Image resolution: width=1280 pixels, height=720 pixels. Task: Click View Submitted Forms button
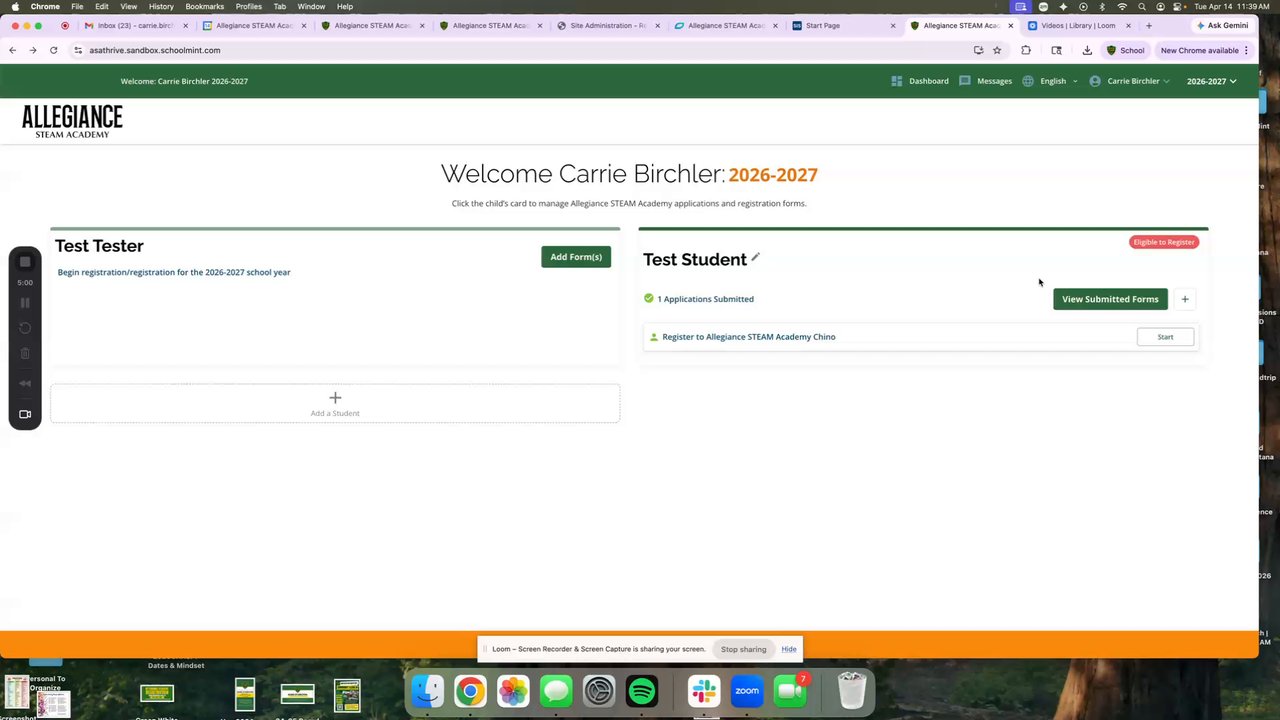(x=1110, y=299)
